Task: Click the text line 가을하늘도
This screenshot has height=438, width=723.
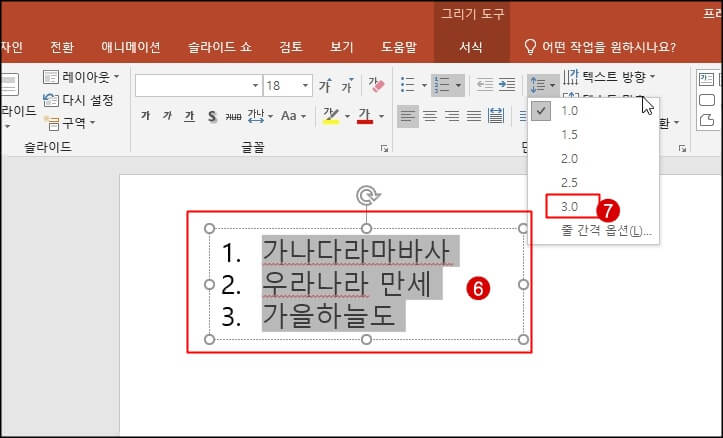Action: [x=328, y=316]
